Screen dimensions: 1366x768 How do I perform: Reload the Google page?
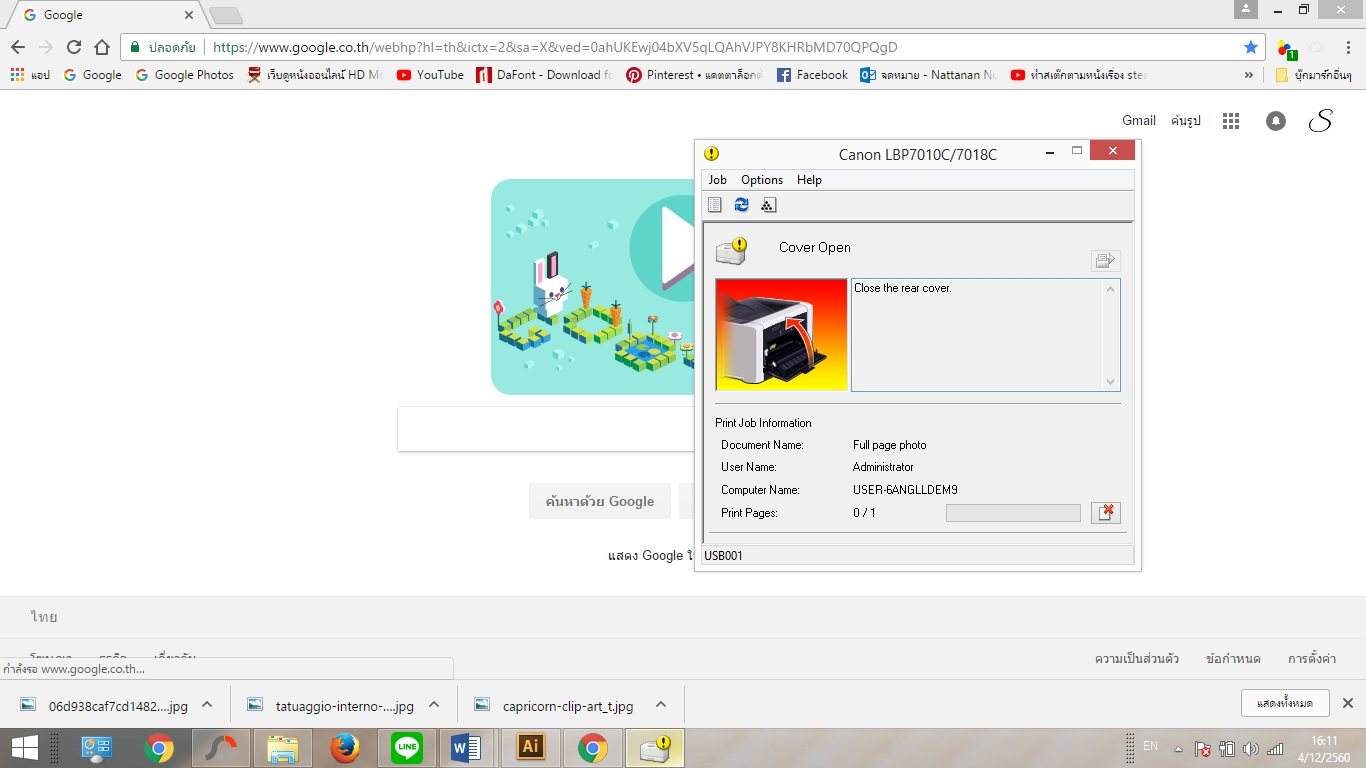point(74,47)
